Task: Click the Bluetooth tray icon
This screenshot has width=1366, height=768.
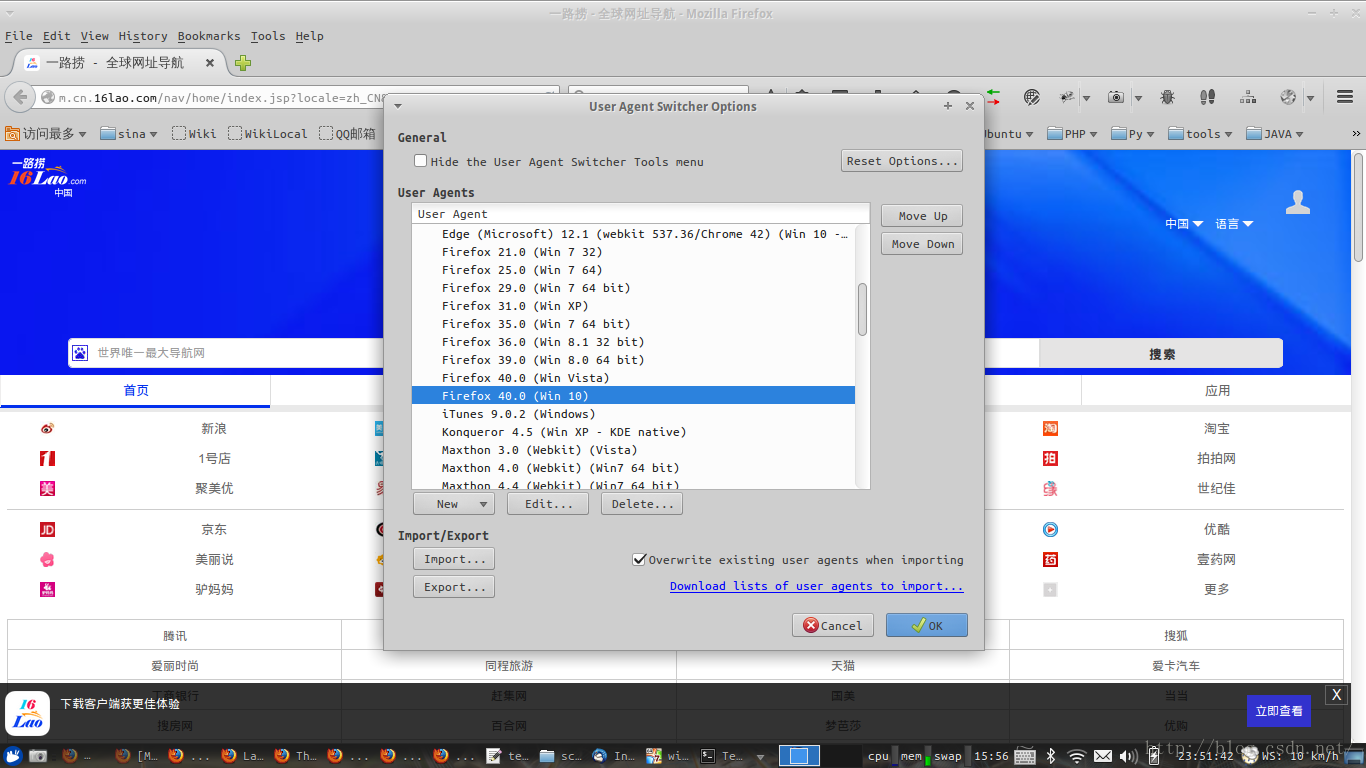Action: pyautogui.click(x=1051, y=756)
